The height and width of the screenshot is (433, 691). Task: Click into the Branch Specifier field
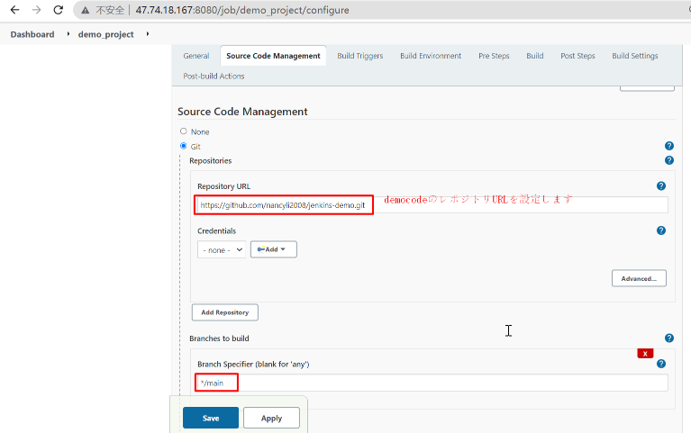432,383
